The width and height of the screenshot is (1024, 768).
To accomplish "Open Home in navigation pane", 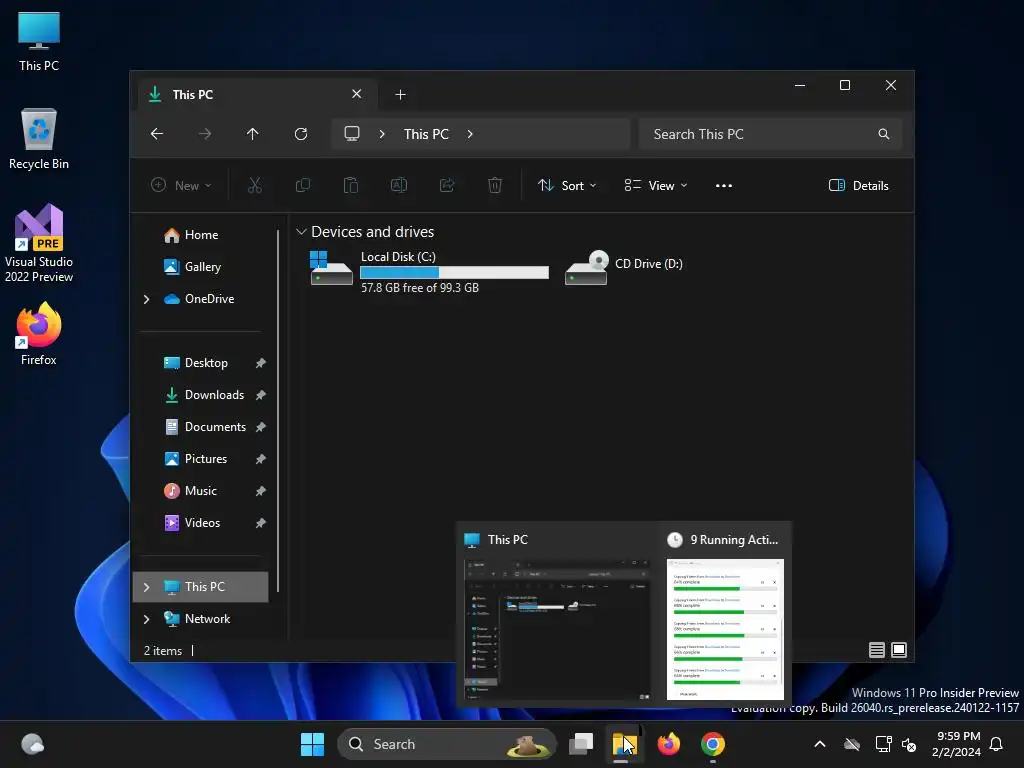I will coord(201,235).
